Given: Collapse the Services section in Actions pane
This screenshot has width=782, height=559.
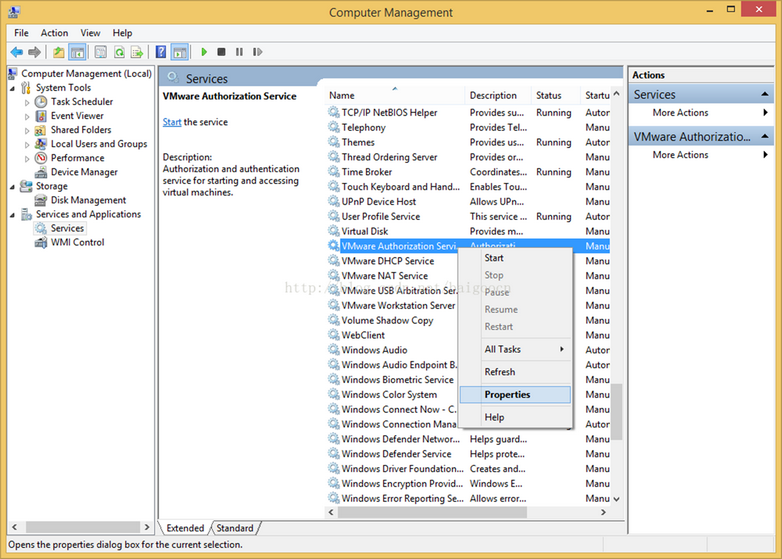Looking at the screenshot, I should tap(765, 94).
